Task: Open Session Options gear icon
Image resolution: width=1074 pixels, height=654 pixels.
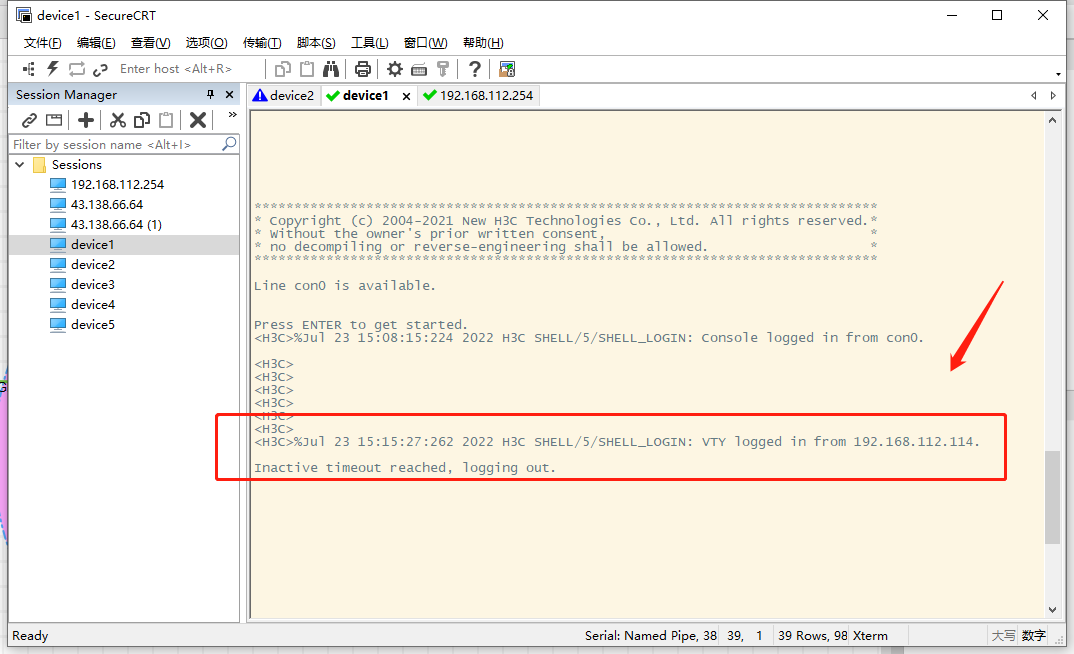Action: [x=395, y=69]
